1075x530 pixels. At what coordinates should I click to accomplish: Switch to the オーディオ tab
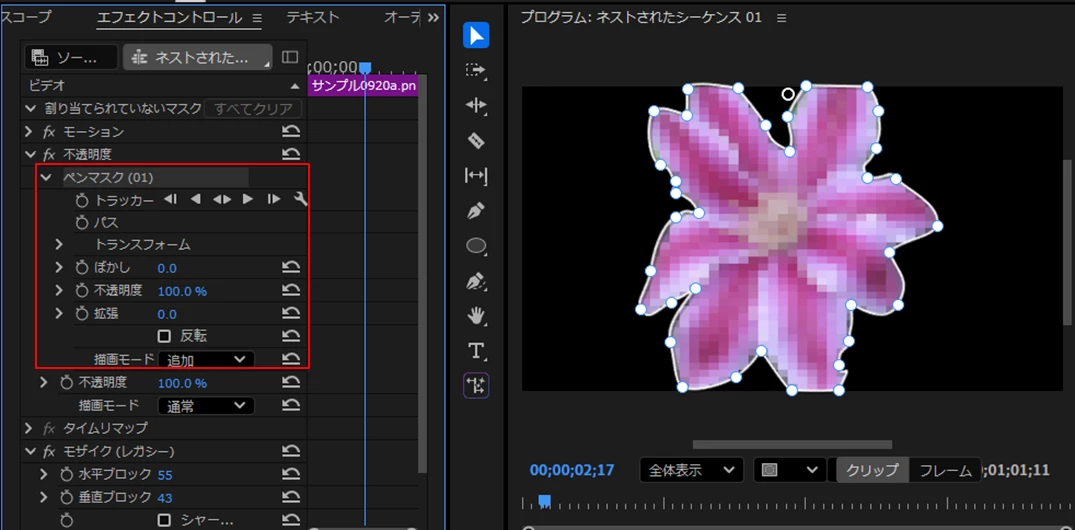(402, 17)
